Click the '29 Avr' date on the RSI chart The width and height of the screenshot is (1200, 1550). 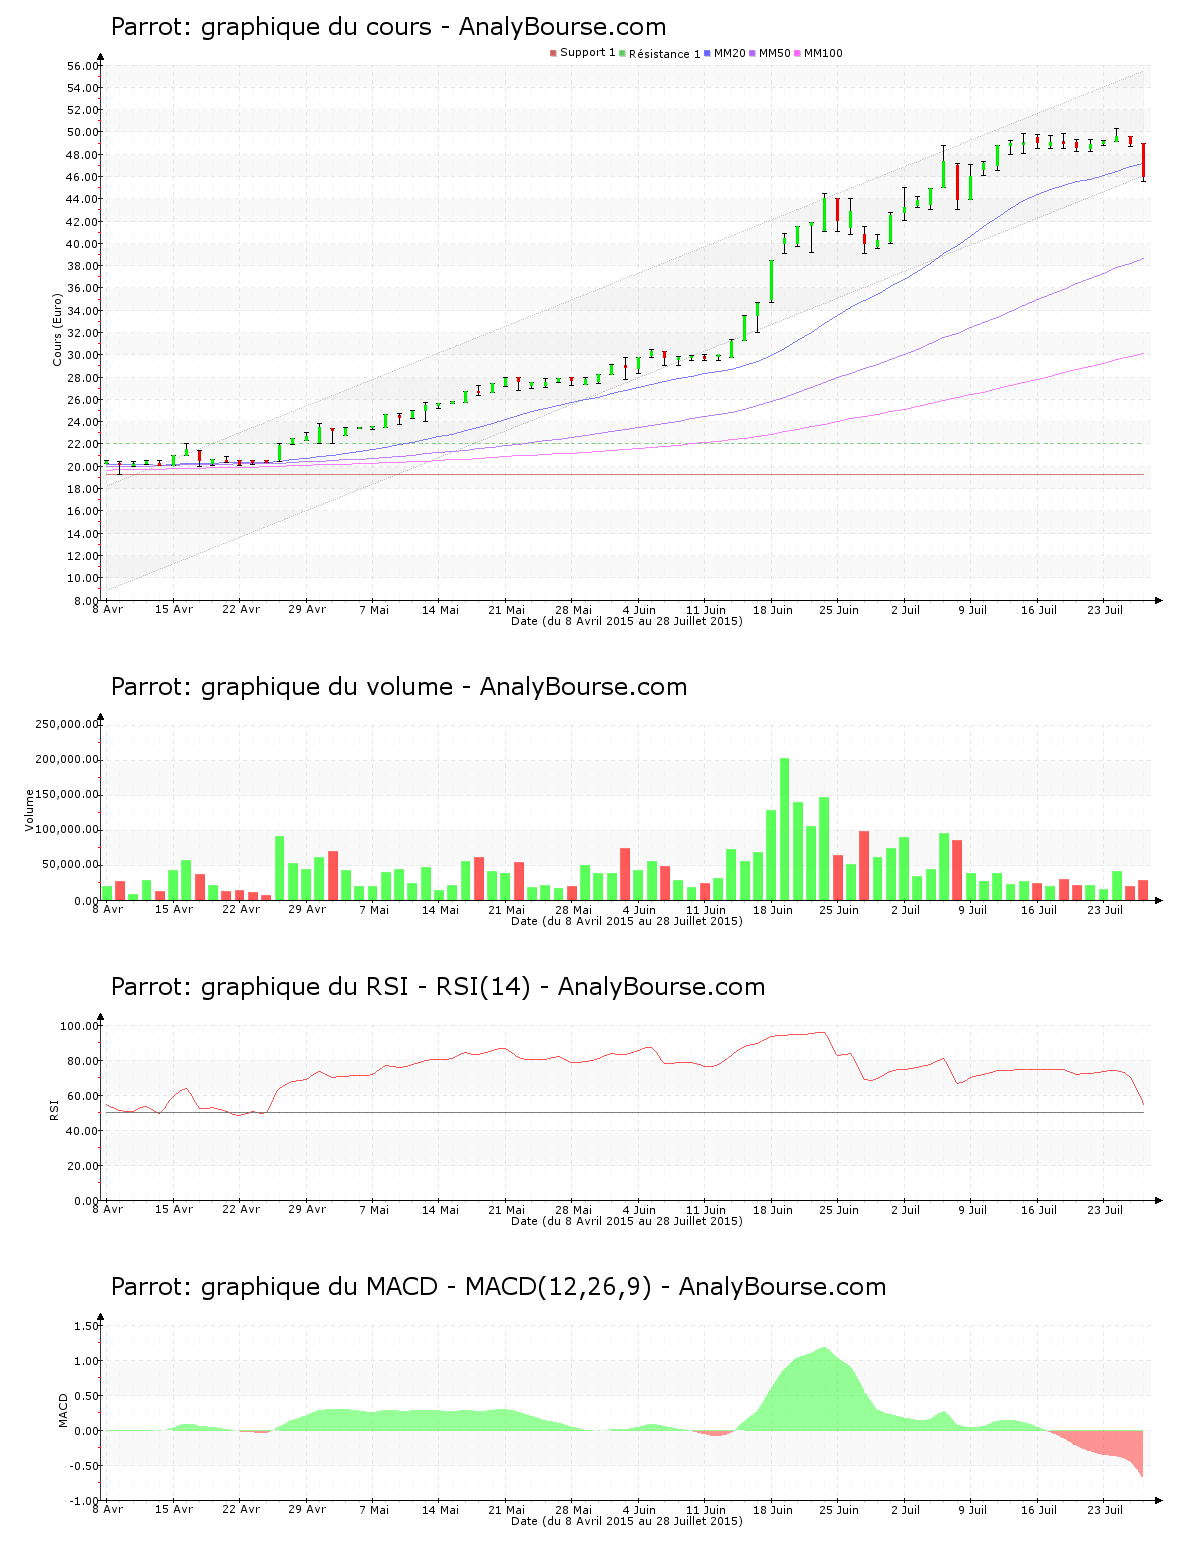click(x=307, y=1210)
